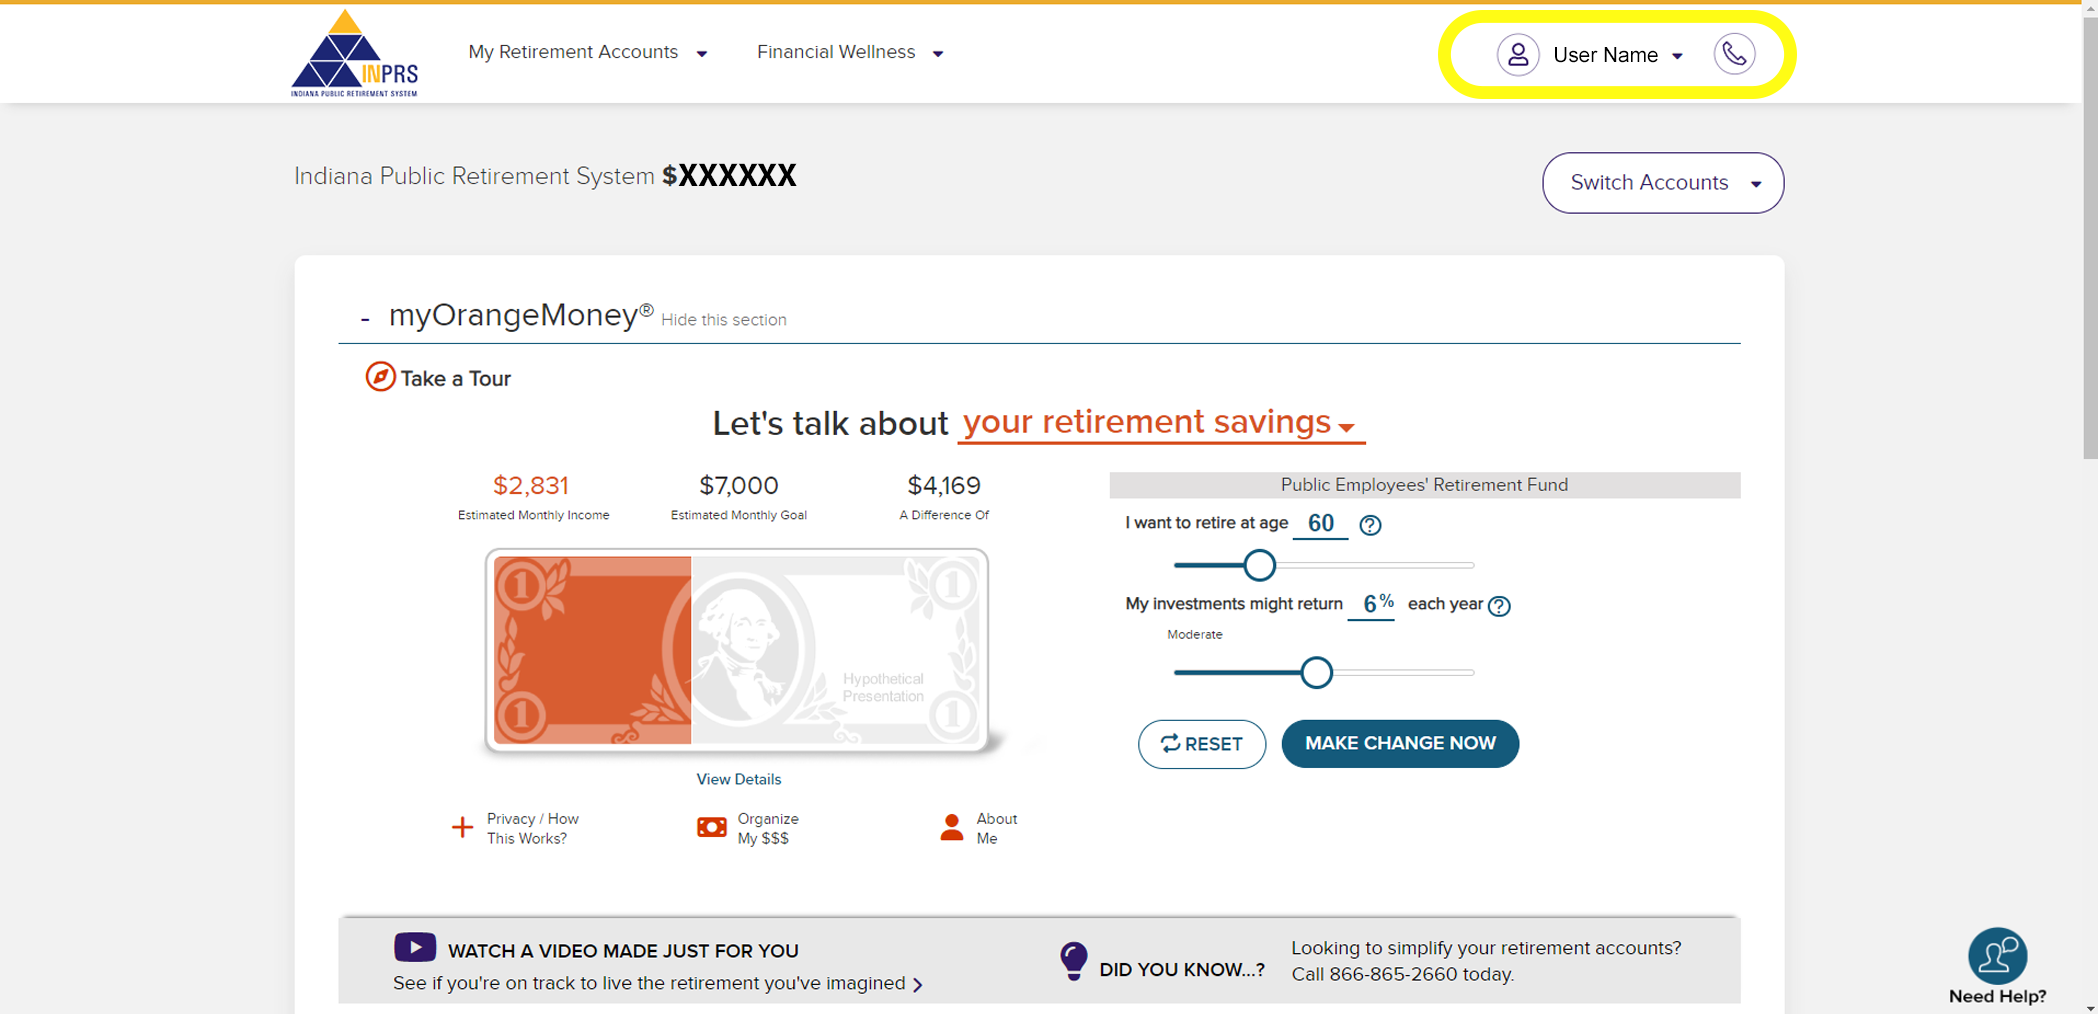Click the About Me person icon
This screenshot has width=2100, height=1014.
[951, 828]
